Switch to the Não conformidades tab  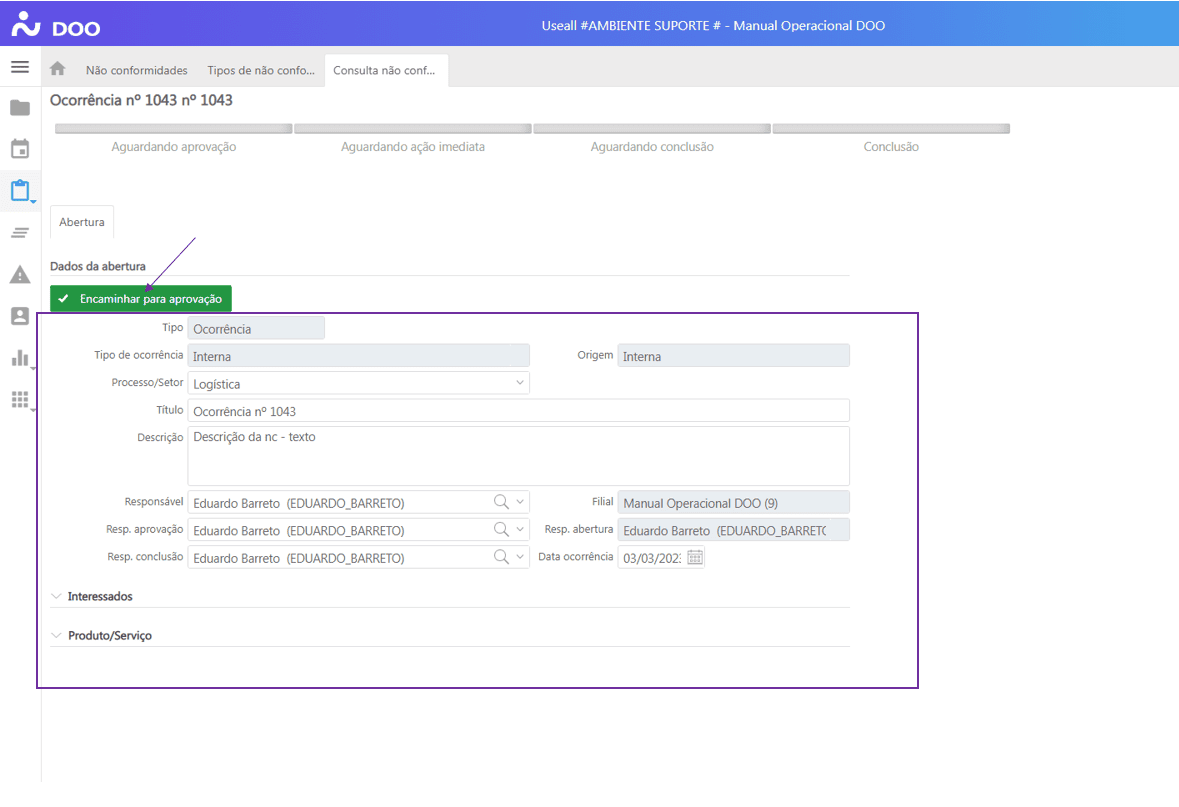[137, 70]
